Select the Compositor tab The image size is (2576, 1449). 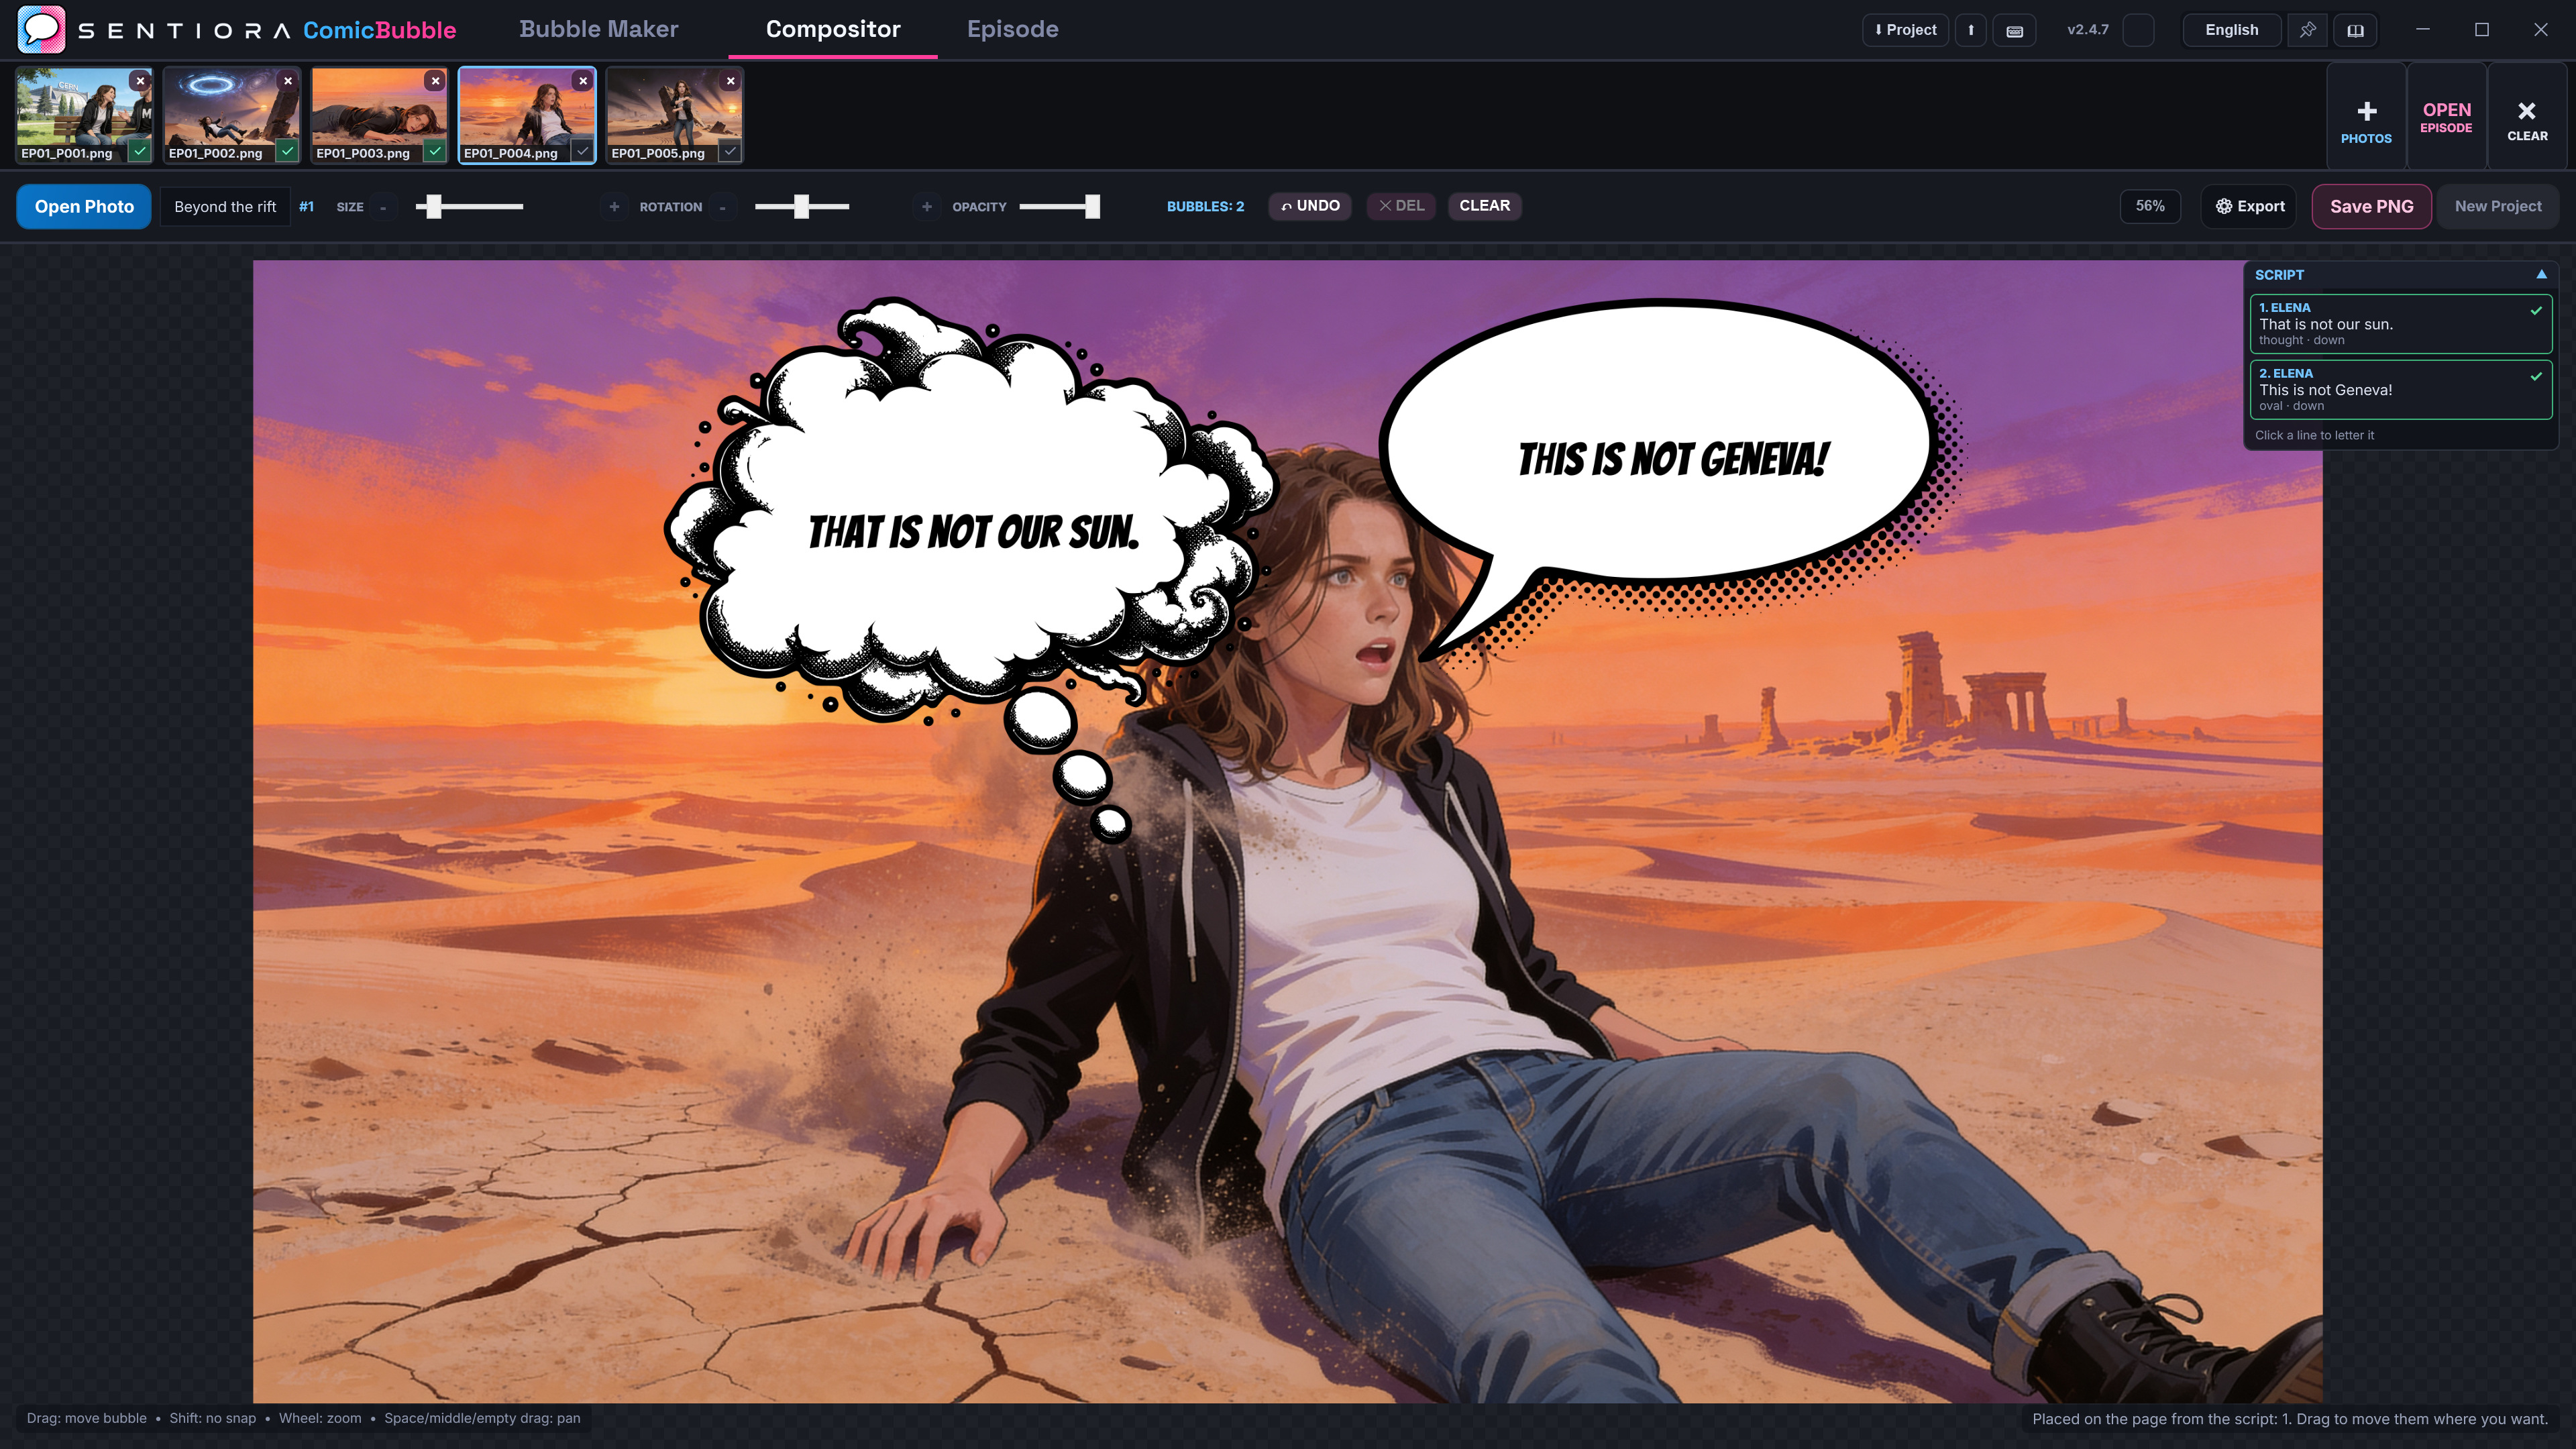(x=833, y=29)
